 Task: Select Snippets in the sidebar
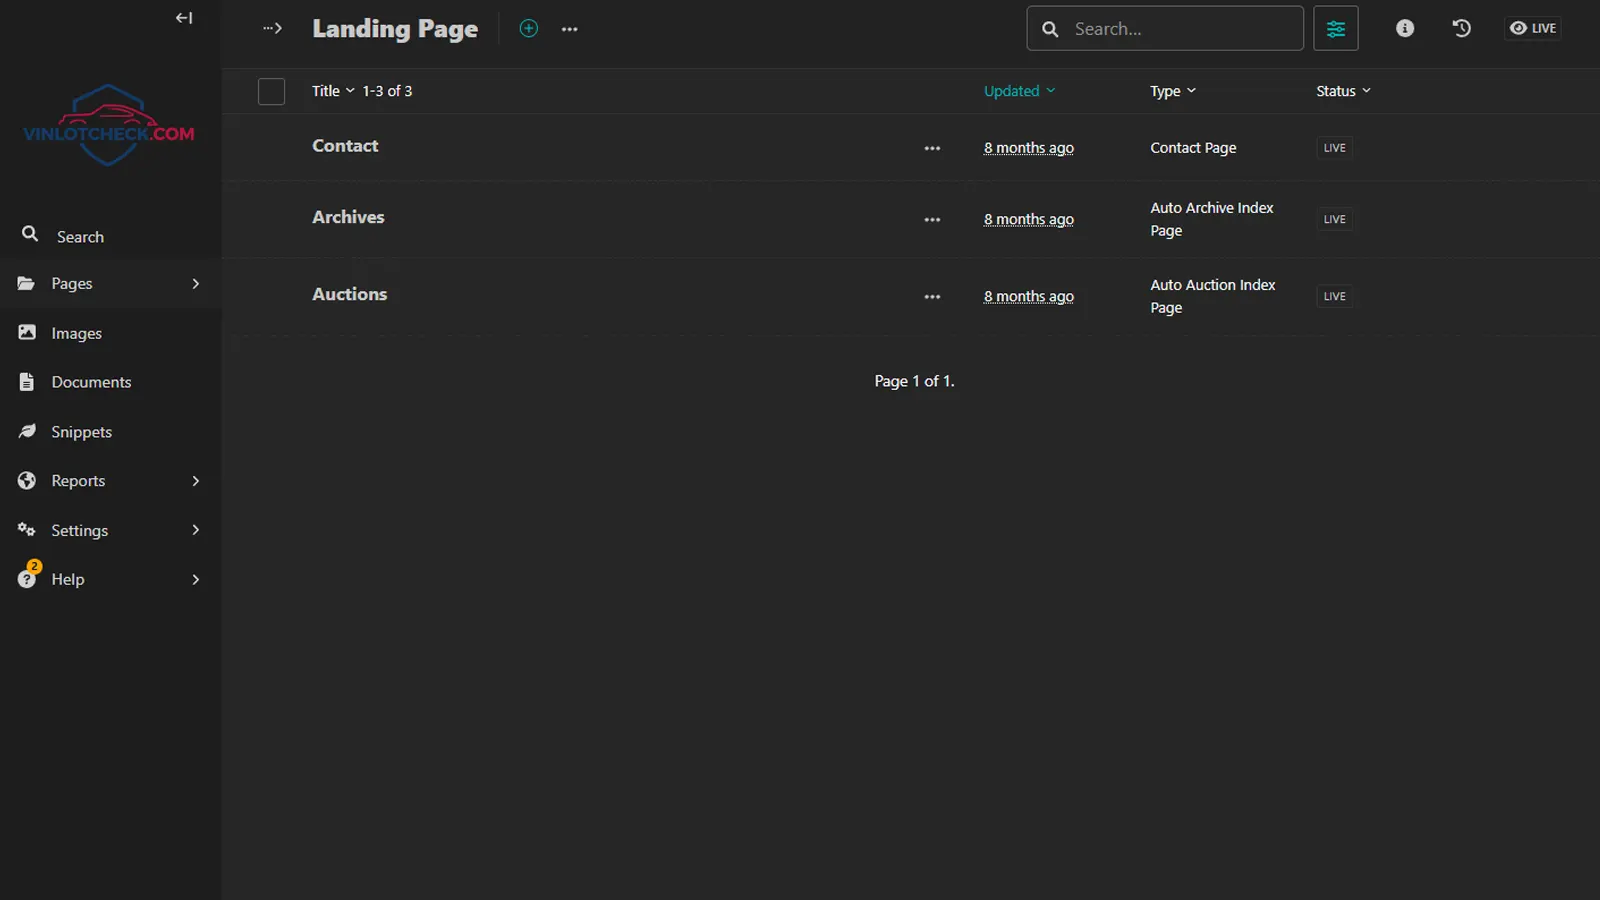click(81, 431)
